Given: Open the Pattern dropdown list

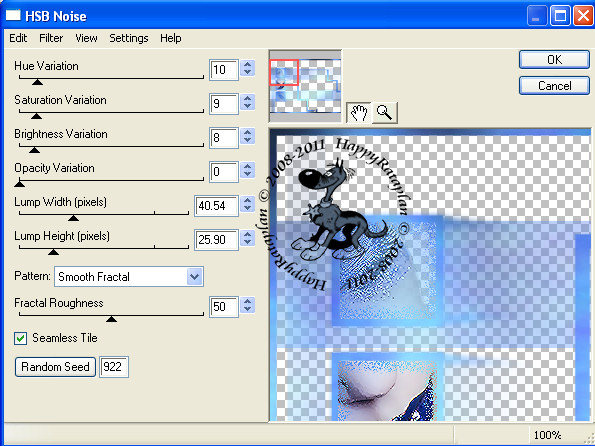Looking at the screenshot, I should (x=194, y=276).
